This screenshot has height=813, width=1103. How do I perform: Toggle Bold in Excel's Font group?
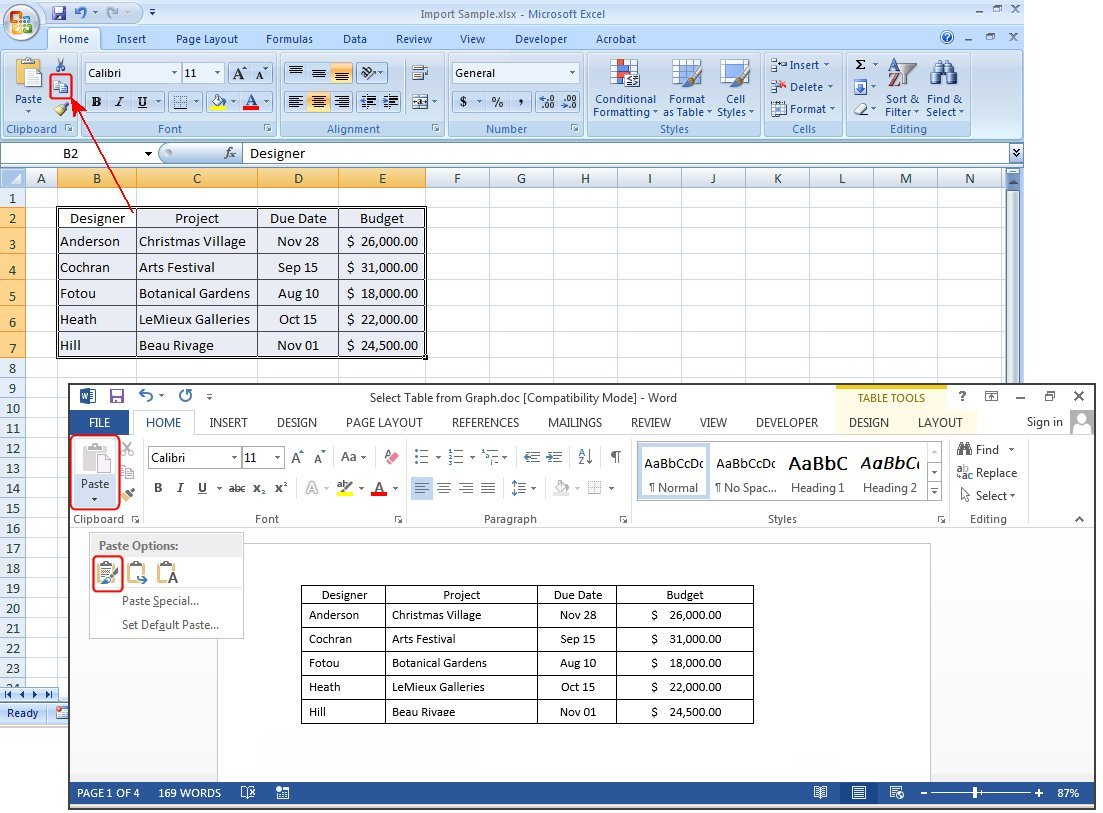click(97, 102)
